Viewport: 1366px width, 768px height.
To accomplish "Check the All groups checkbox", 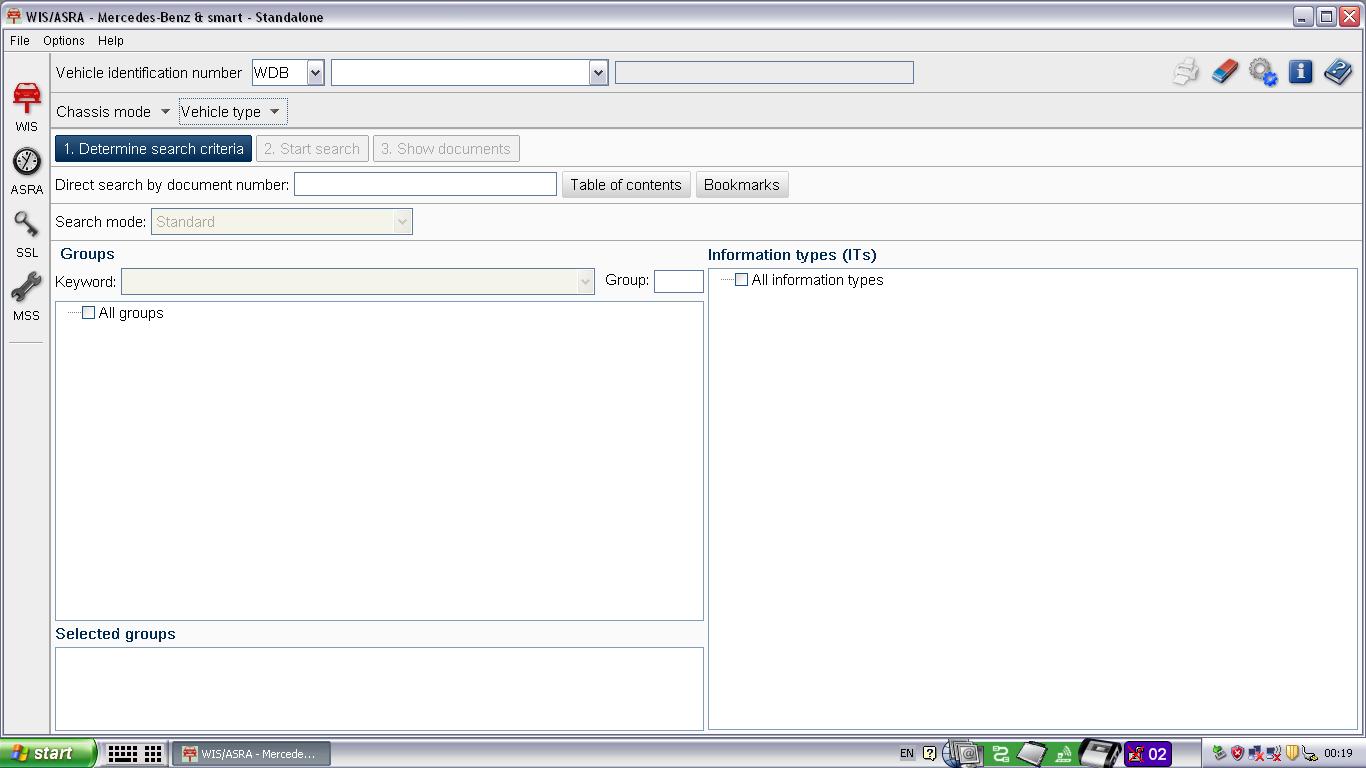I will point(88,313).
